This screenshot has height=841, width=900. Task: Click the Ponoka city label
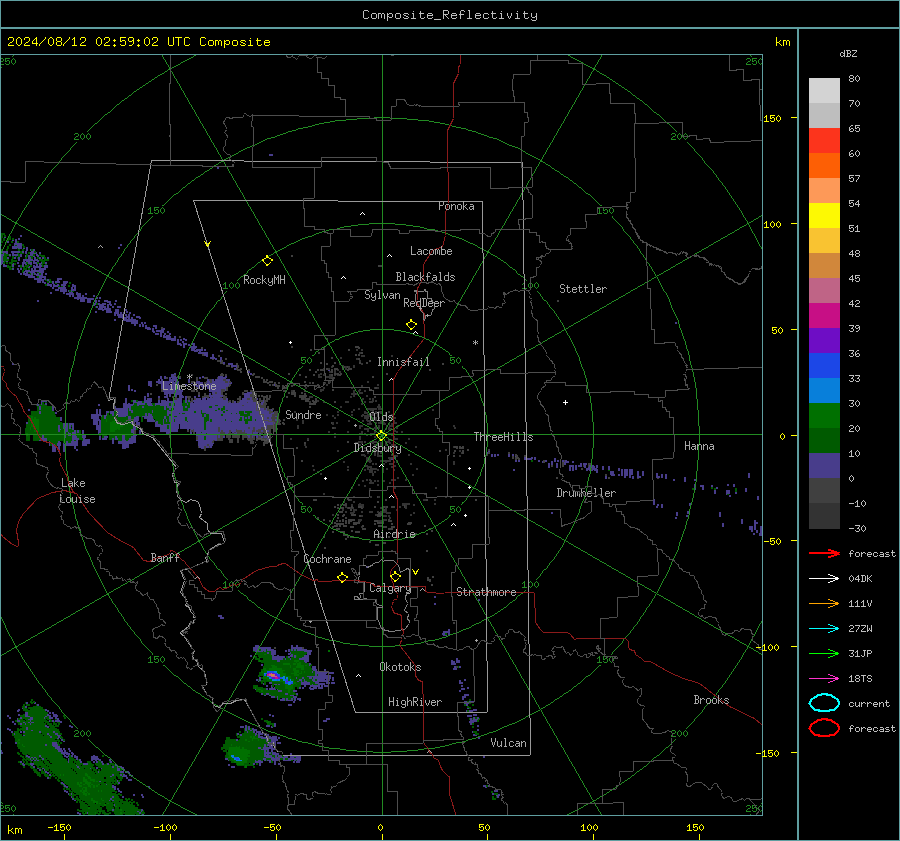[456, 206]
